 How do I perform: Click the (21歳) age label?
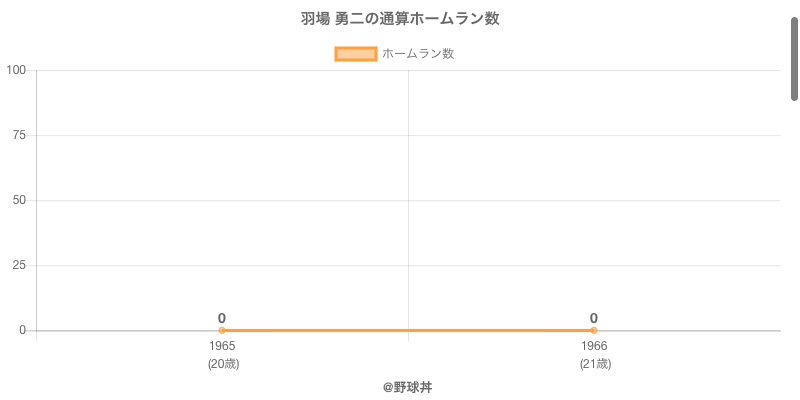[x=595, y=364]
